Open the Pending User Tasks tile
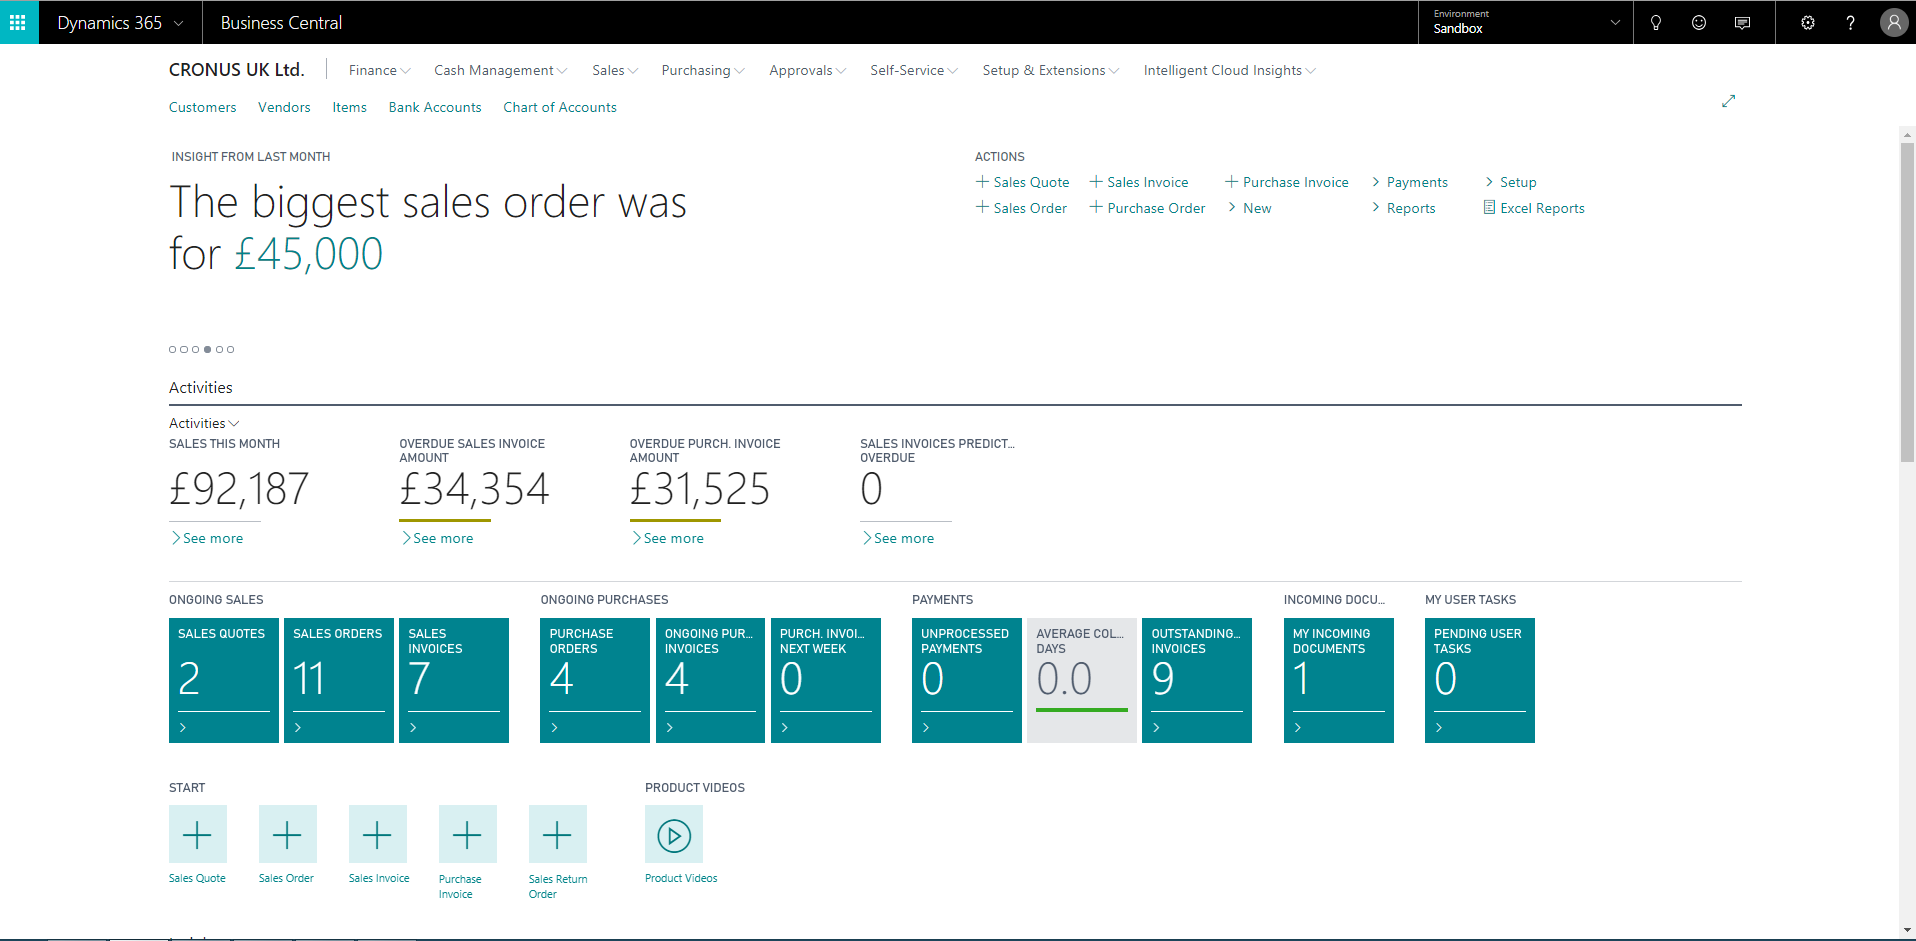Viewport: 1916px width, 941px height. pyautogui.click(x=1480, y=680)
